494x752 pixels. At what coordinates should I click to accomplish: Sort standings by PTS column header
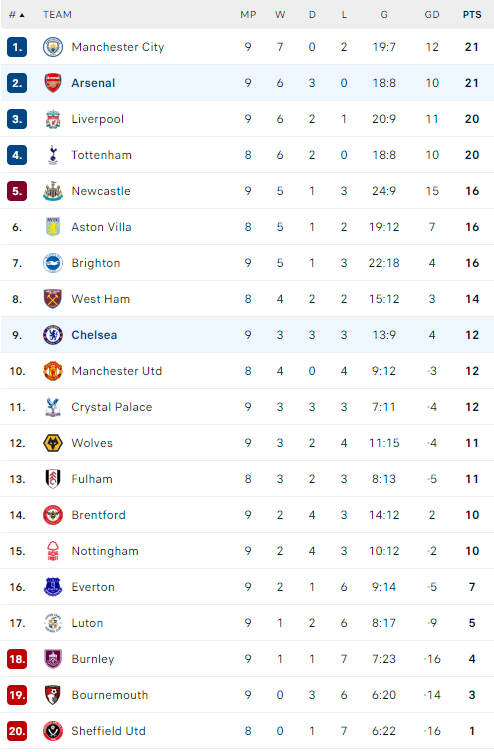click(472, 15)
